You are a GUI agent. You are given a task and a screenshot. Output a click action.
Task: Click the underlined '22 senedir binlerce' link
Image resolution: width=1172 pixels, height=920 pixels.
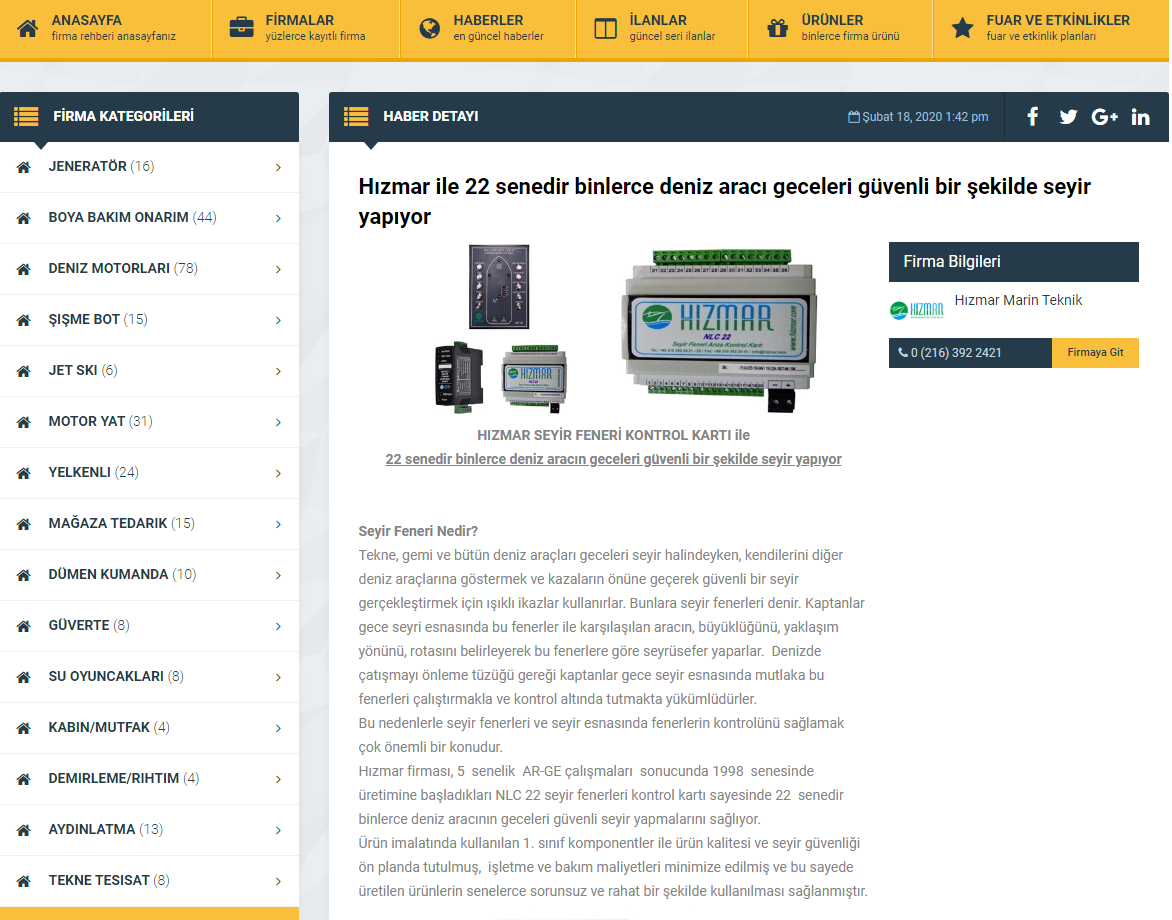coord(613,459)
